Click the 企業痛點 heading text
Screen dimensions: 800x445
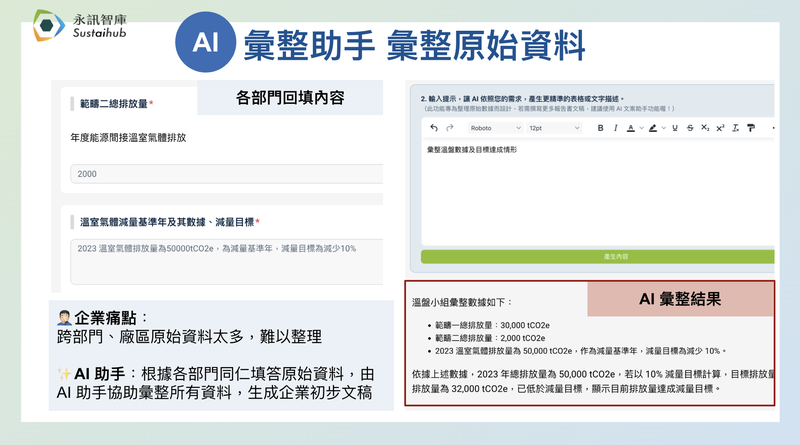[x=105, y=318]
